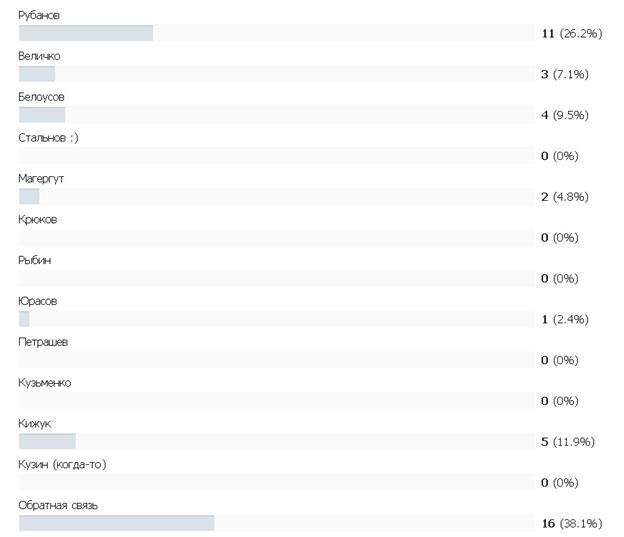Click the Величко result bar

click(37, 74)
